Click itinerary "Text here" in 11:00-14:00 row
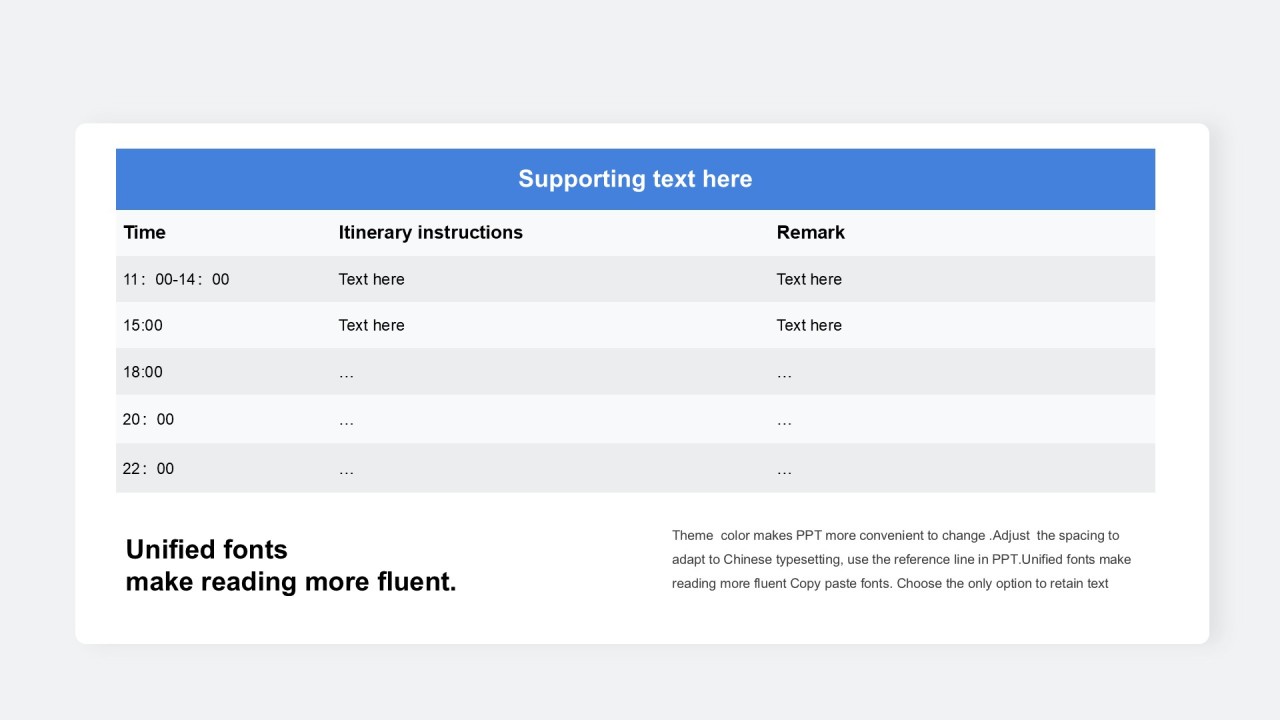Viewport: 1280px width, 720px height. pos(371,279)
